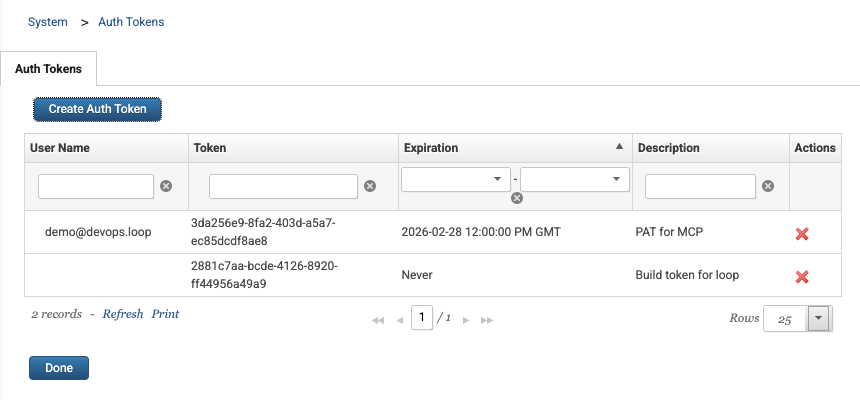
Task: Go to the first page arrow
Action: [x=378, y=320]
